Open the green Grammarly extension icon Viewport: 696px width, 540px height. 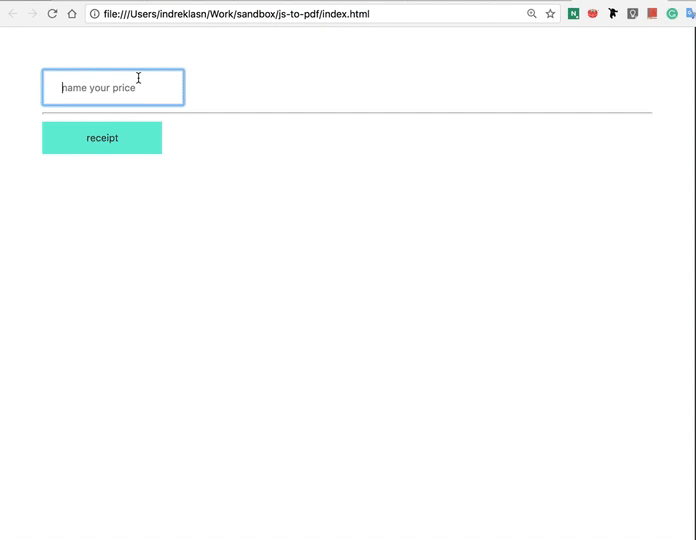pyautogui.click(x=672, y=14)
